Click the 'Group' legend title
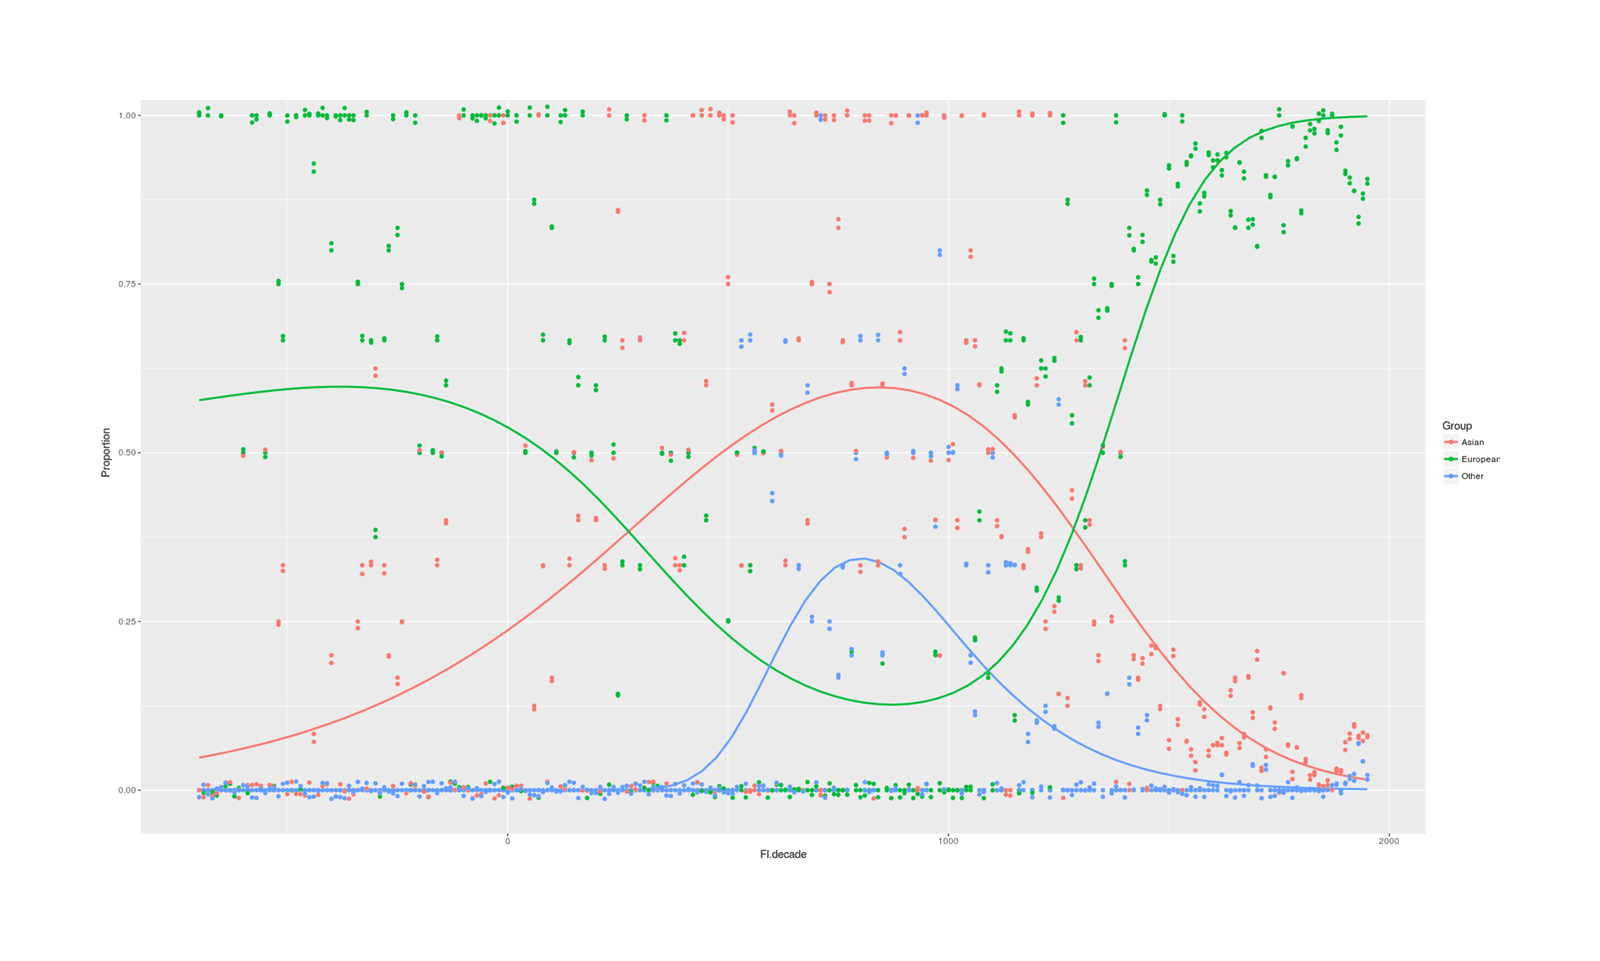The height and width of the screenshot is (961, 1600). (1456, 426)
